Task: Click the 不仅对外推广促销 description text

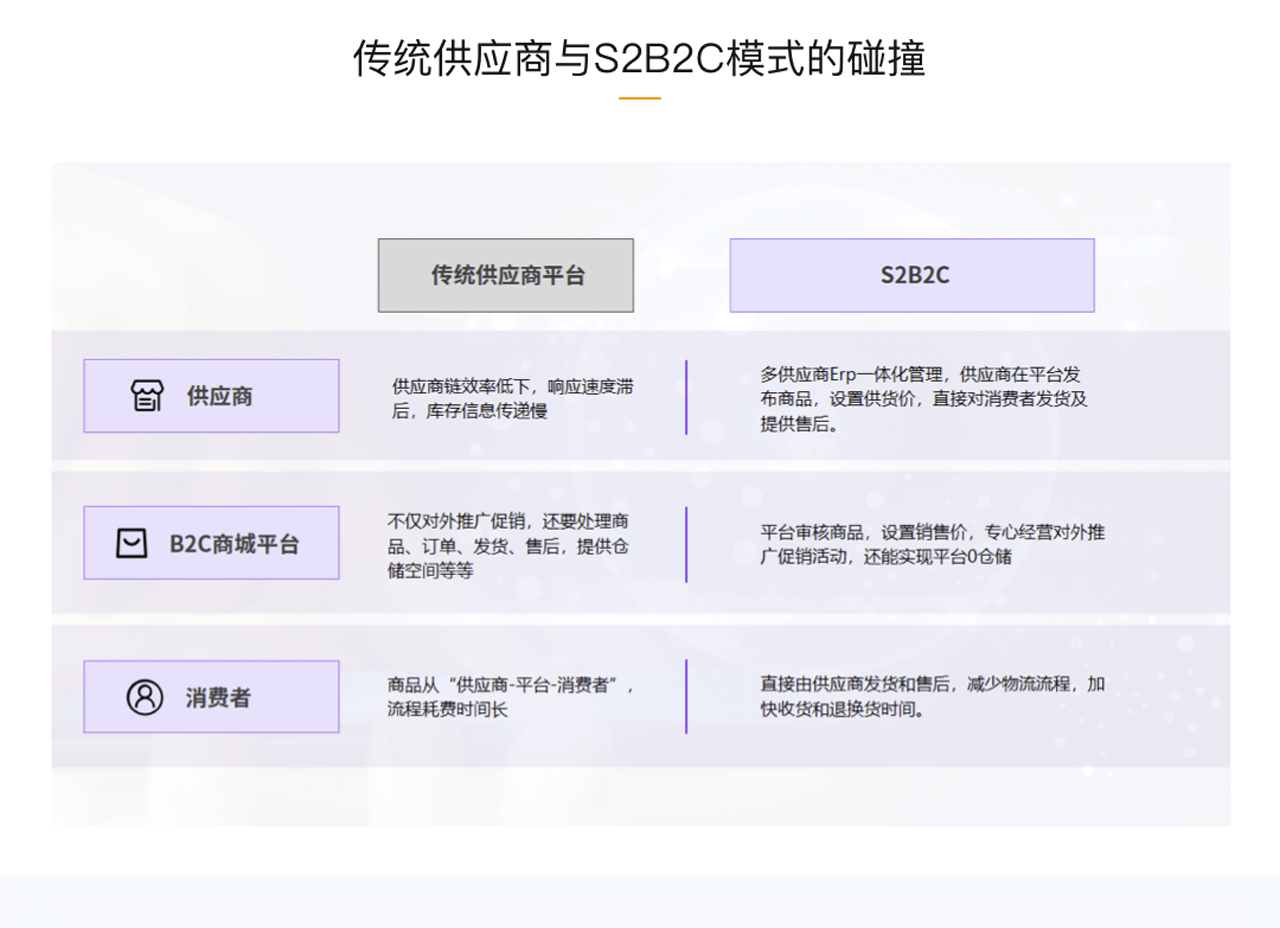Action: 508,545
